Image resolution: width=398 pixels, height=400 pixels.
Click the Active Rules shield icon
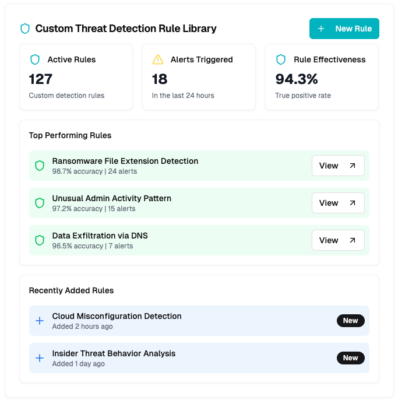35,60
